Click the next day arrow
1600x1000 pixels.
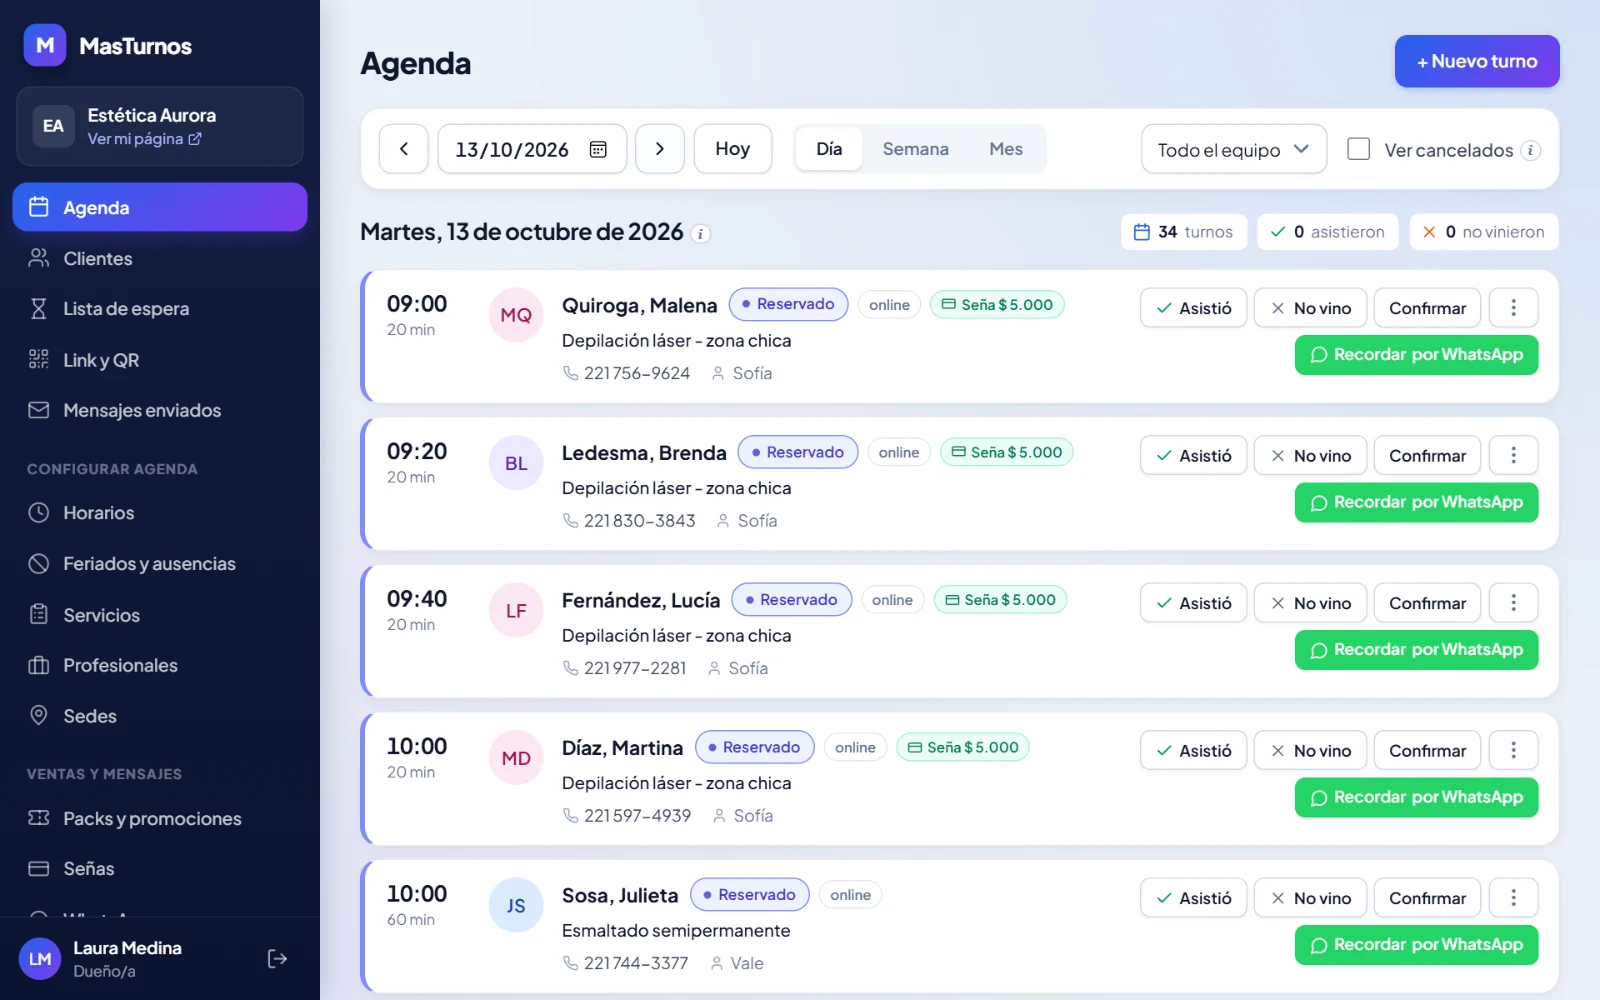(660, 149)
